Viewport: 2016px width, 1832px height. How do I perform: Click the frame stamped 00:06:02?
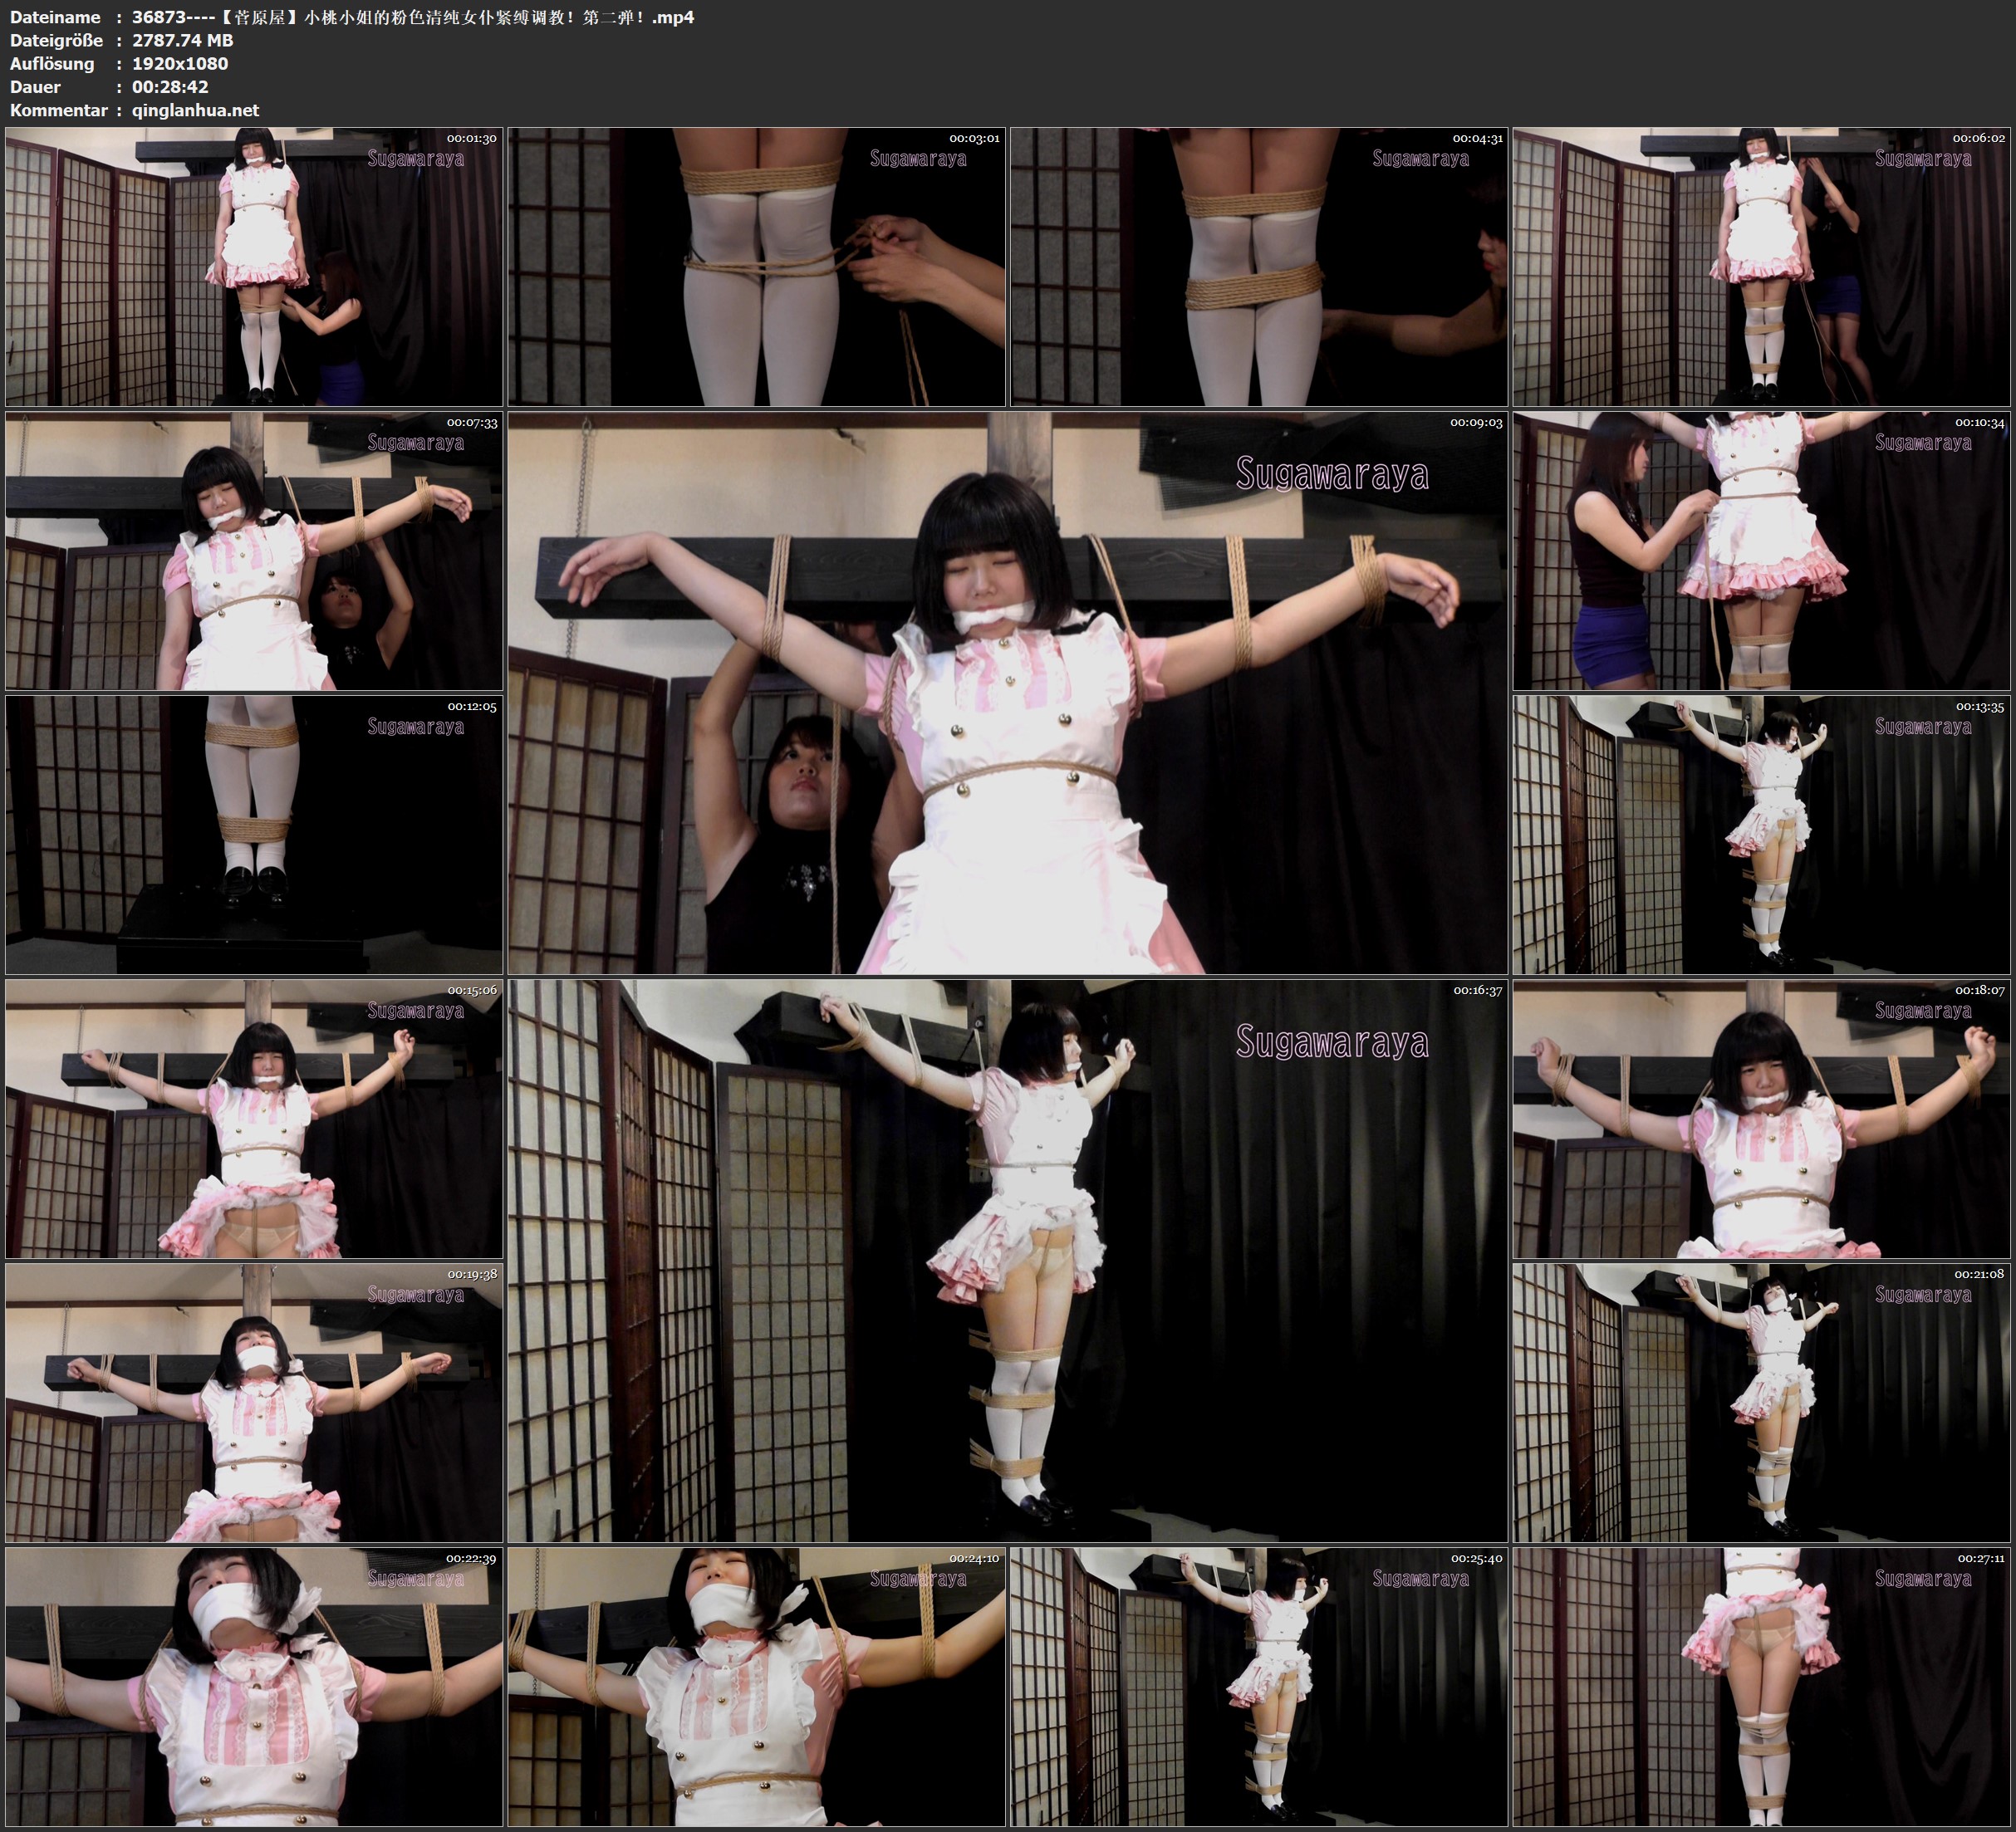(1762, 266)
